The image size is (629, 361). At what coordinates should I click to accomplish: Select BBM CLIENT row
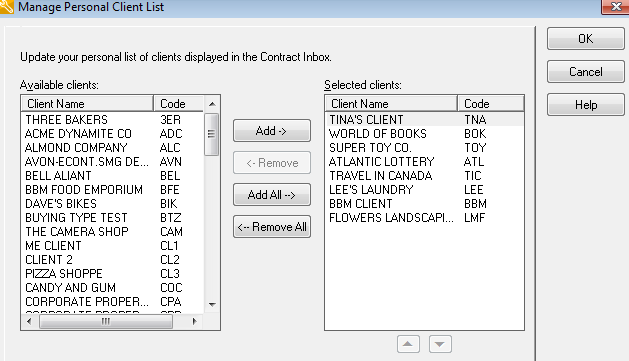pos(424,204)
